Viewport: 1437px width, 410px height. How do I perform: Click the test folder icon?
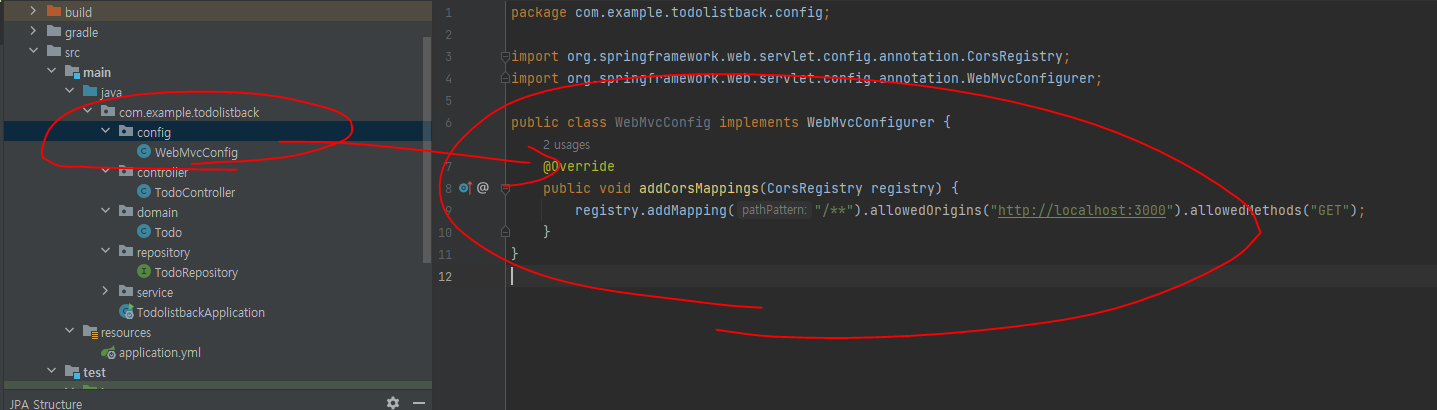(71, 372)
